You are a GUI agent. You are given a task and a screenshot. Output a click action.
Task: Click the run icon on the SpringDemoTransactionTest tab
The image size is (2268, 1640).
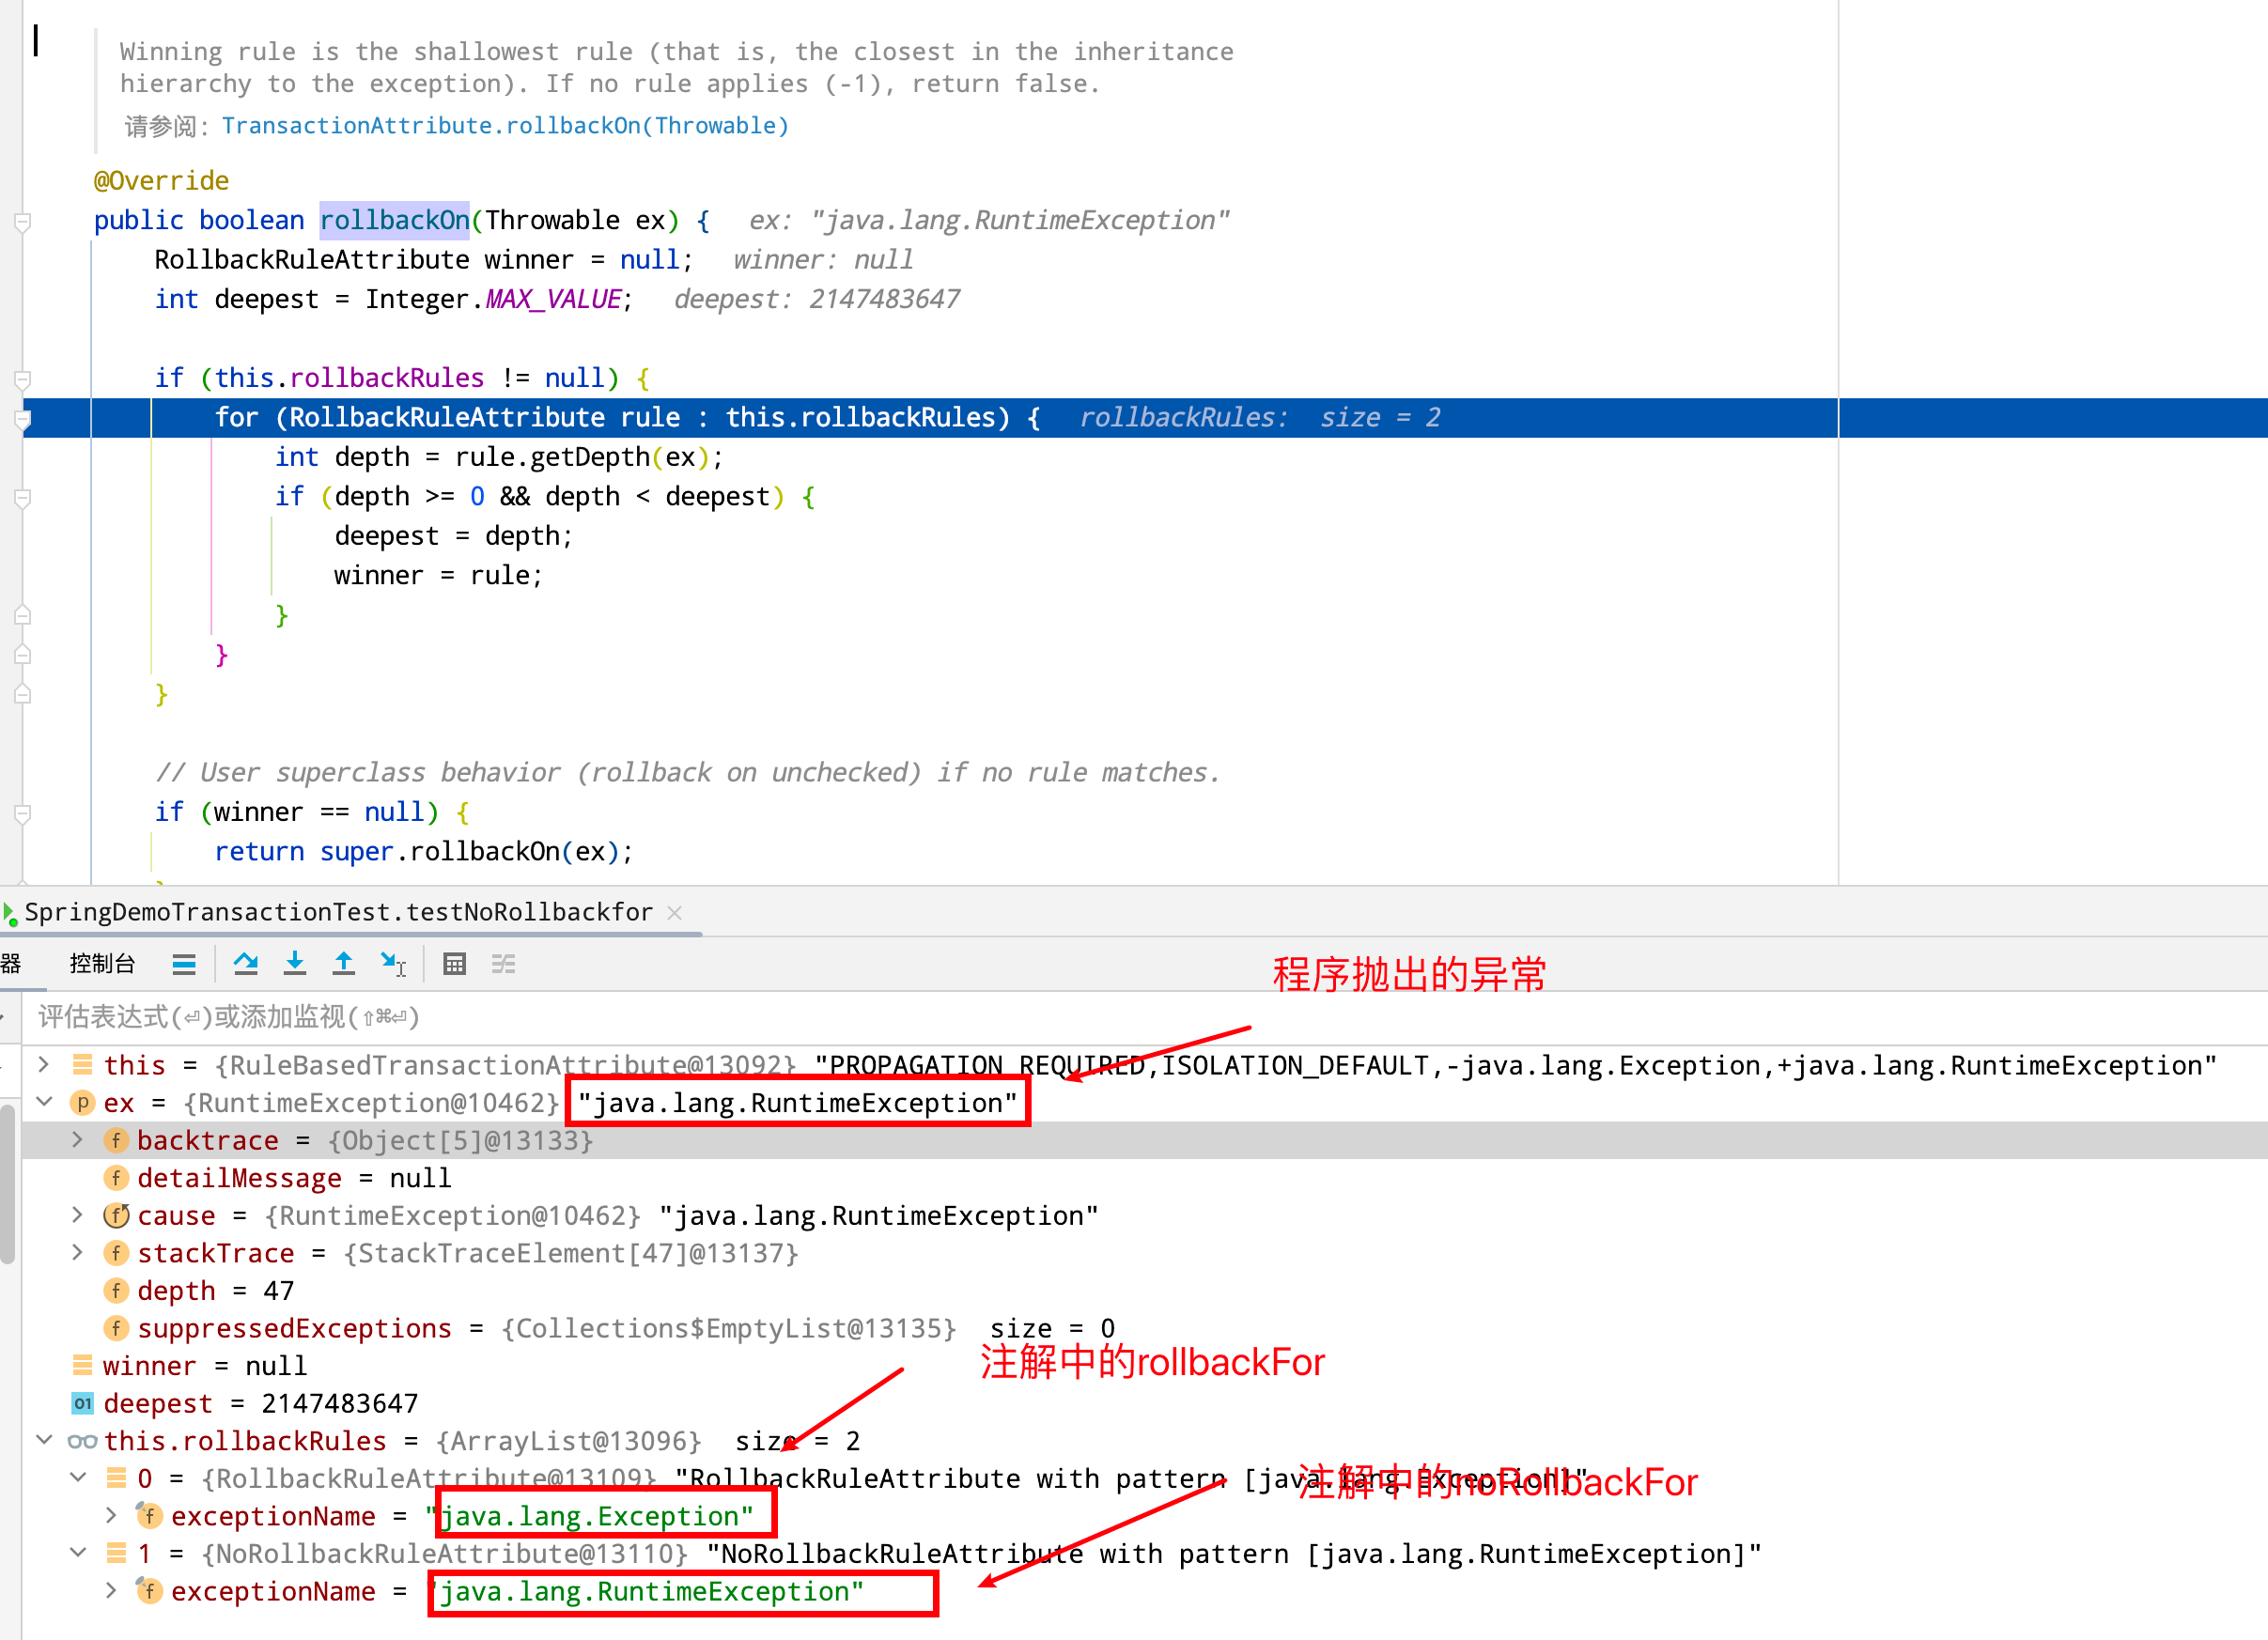point(10,913)
